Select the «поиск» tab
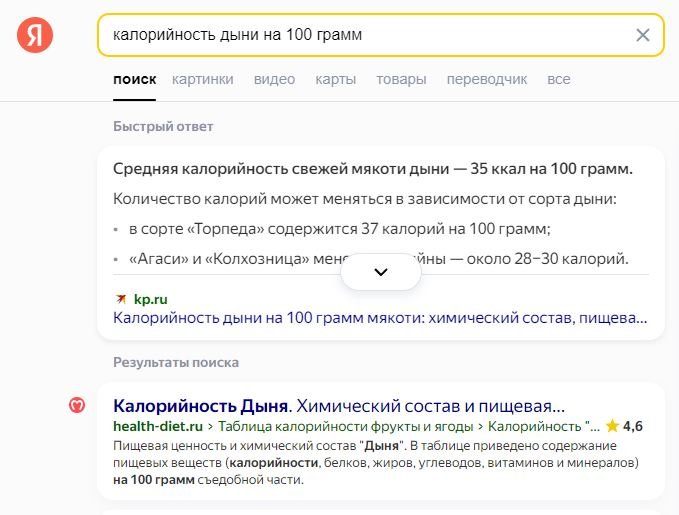The height and width of the screenshot is (515, 679). coord(134,79)
